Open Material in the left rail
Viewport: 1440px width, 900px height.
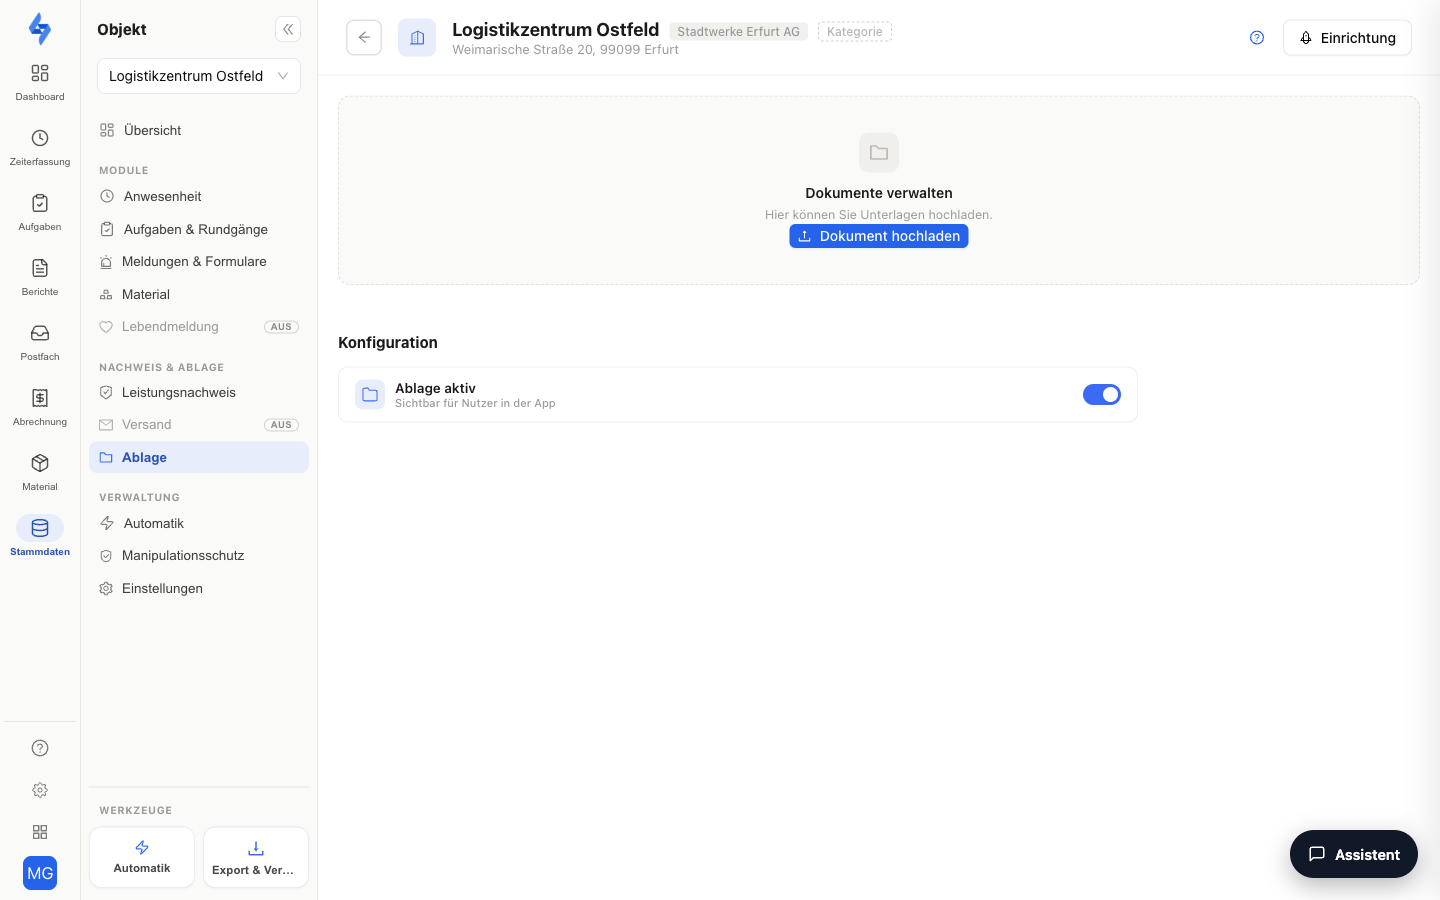40,472
